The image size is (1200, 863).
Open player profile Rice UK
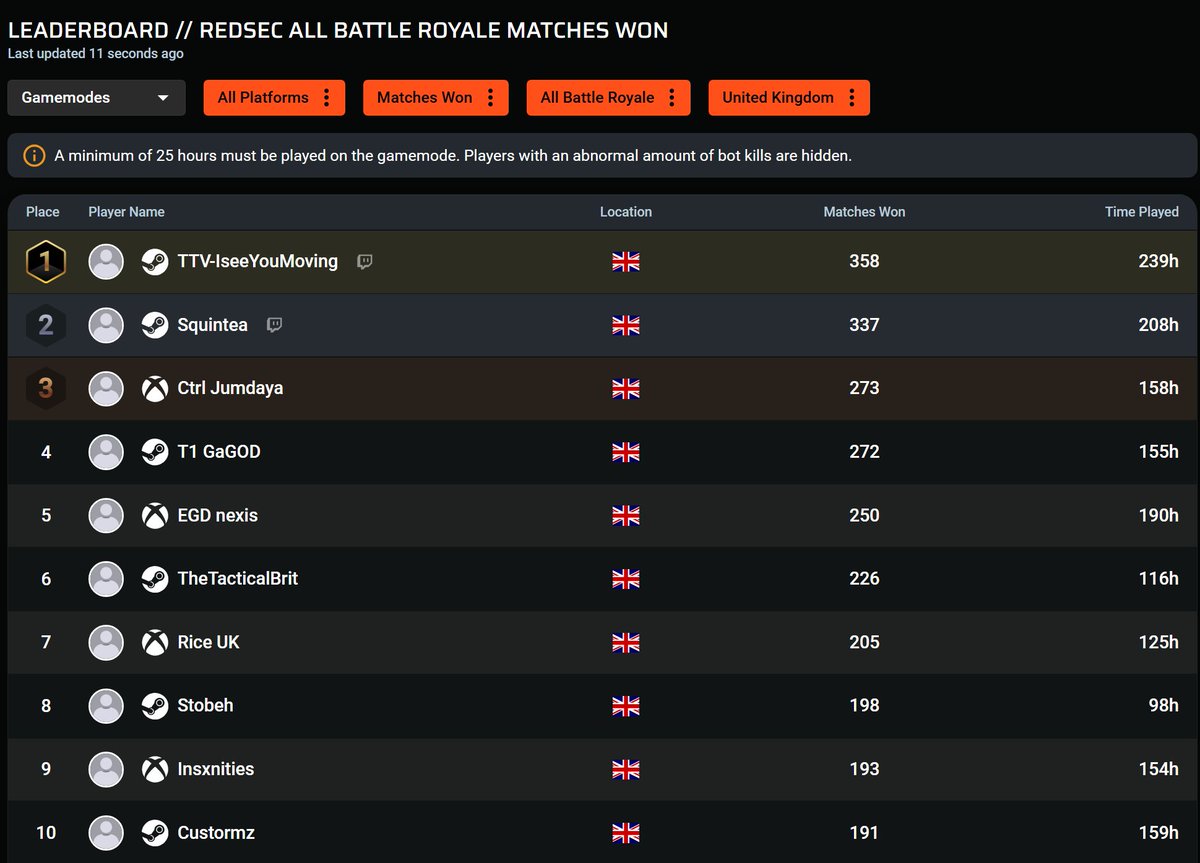[209, 642]
